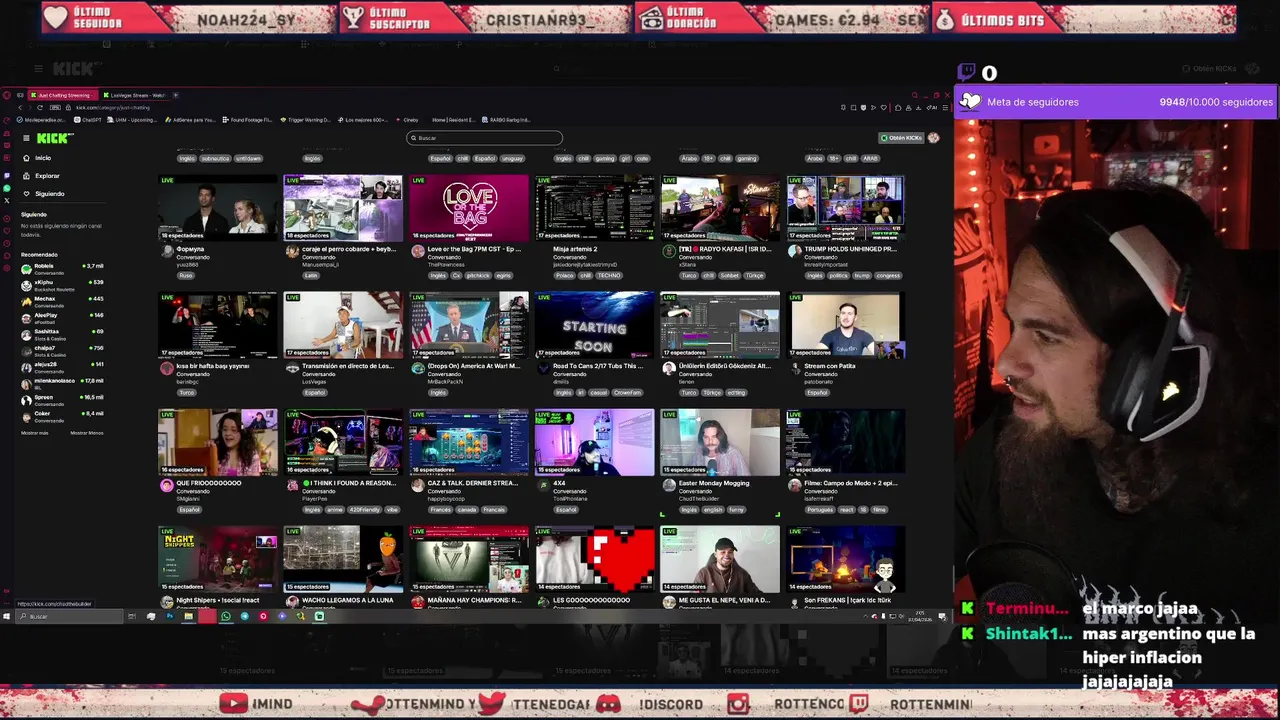Open the Found Footage bookmark
The image size is (1280, 720).
coord(247,120)
